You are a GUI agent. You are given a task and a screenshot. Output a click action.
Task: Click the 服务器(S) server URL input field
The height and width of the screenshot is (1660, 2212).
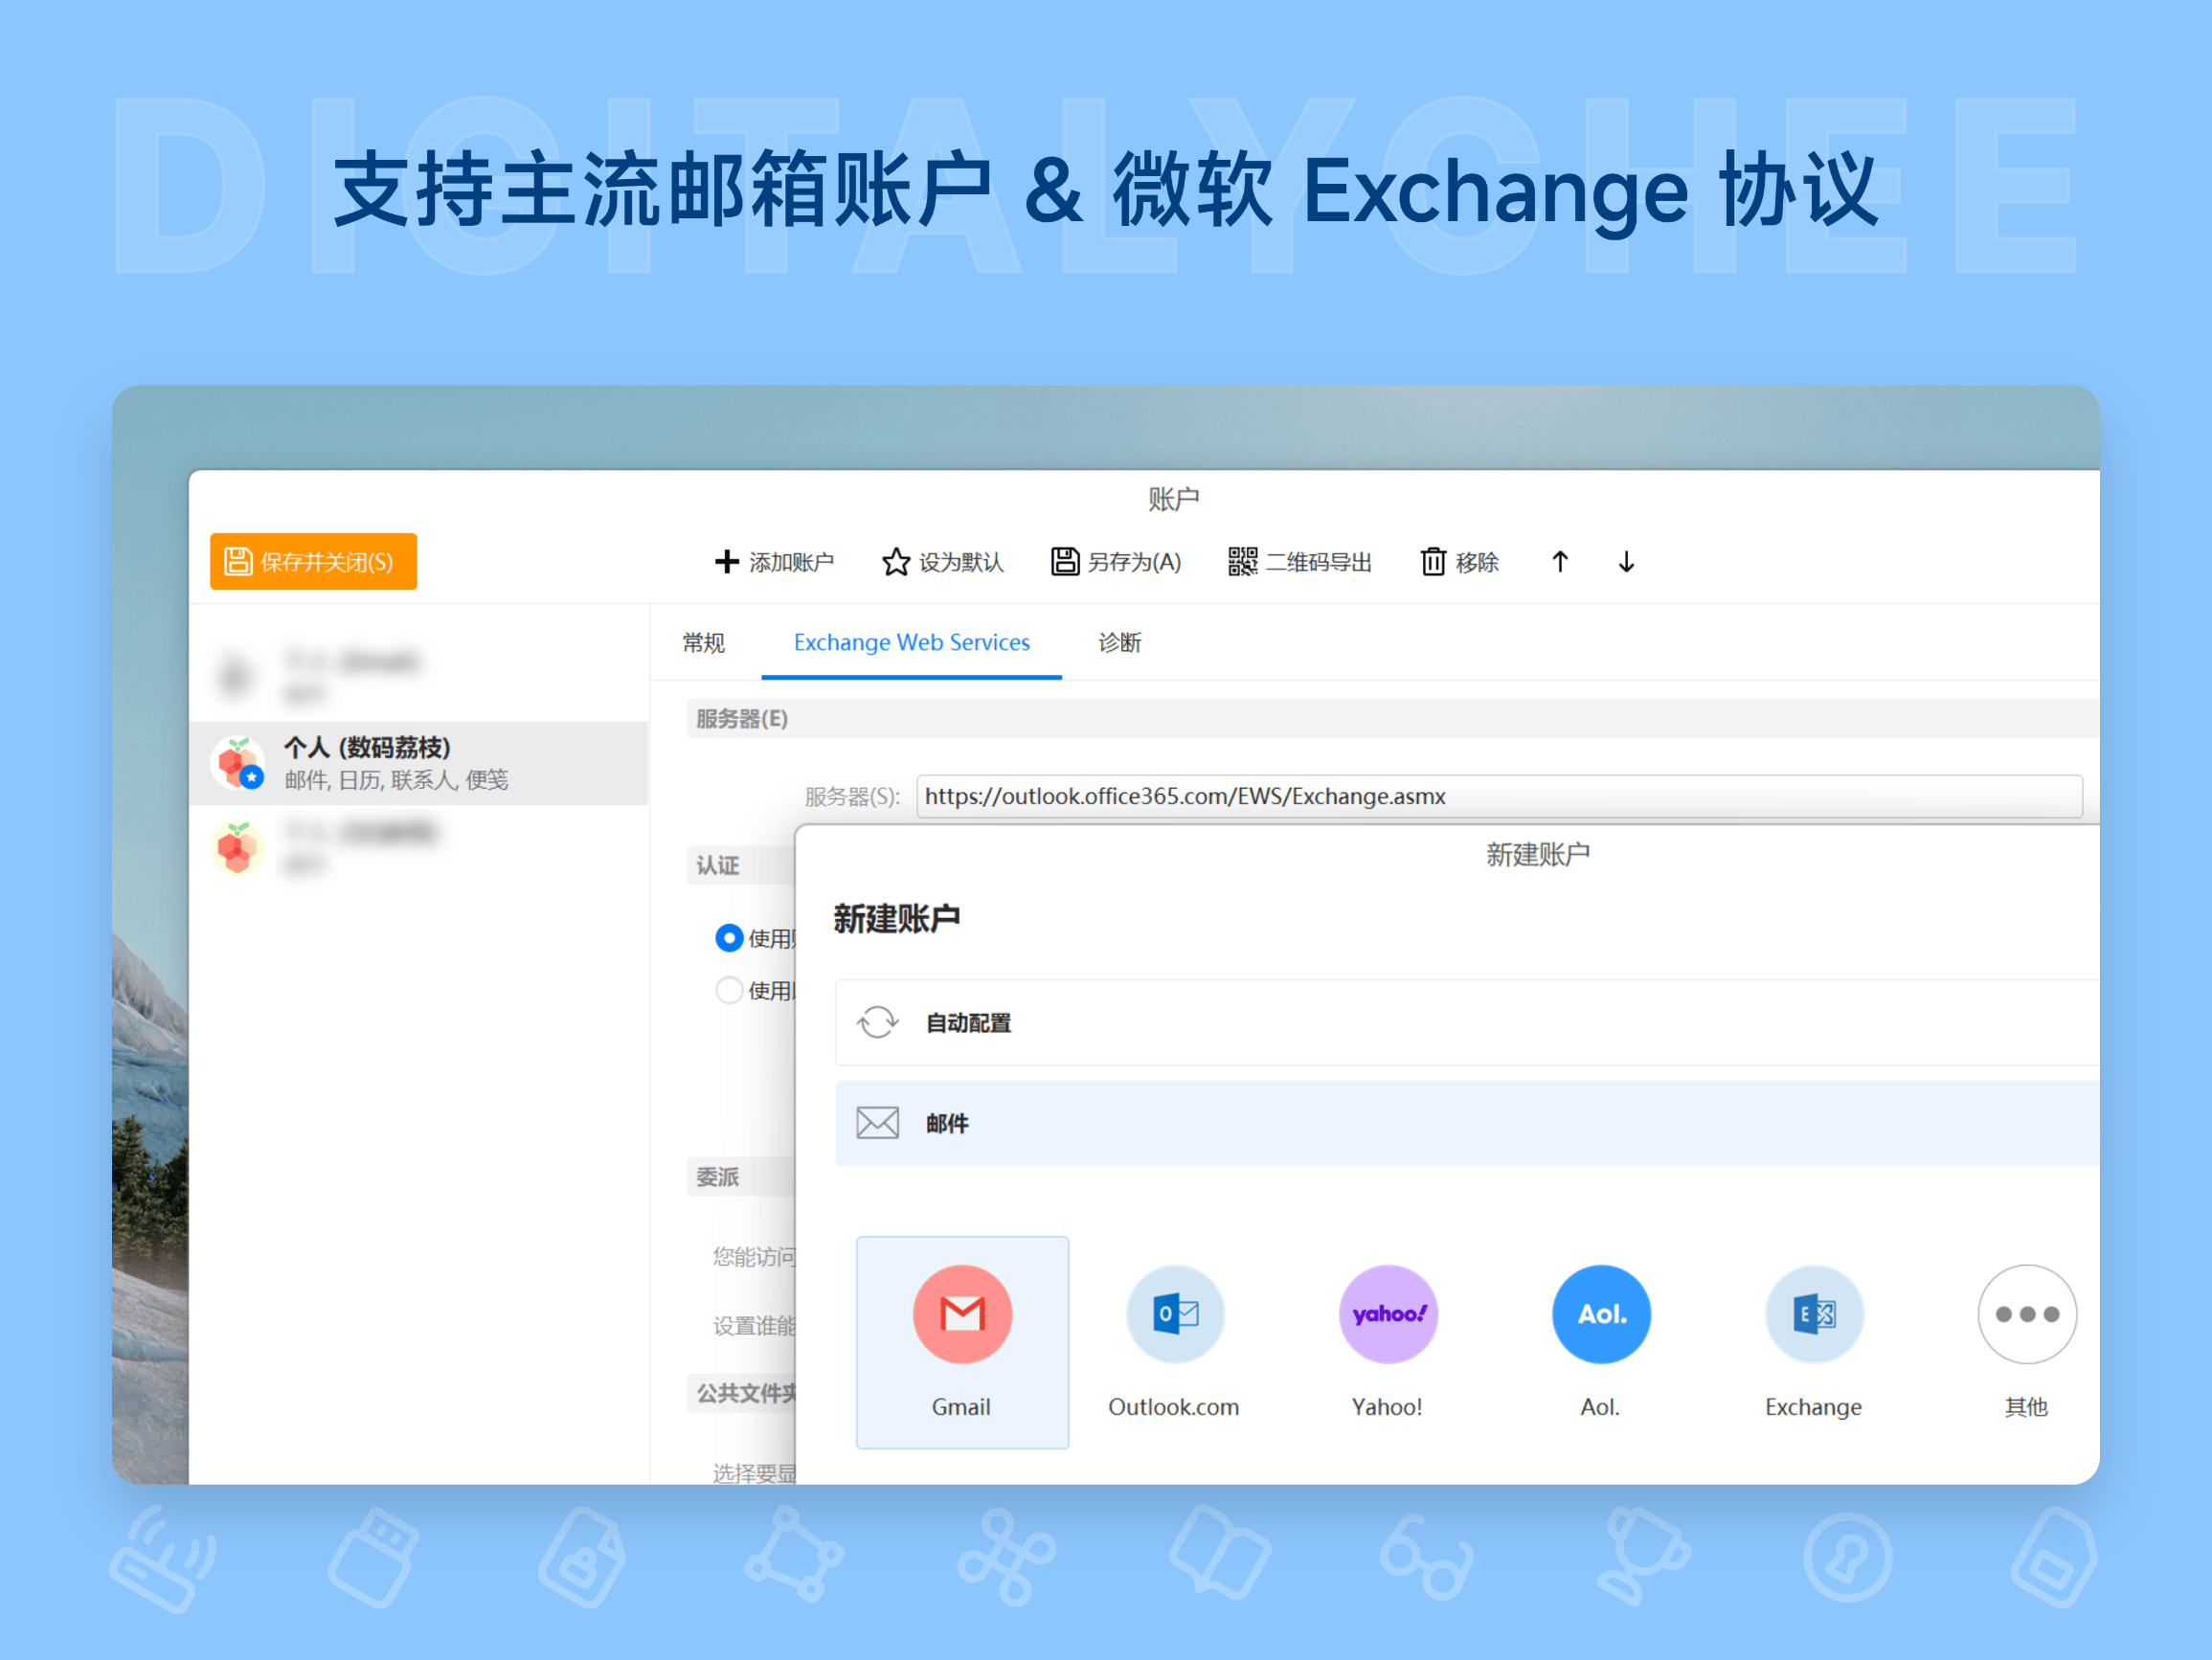click(x=1400, y=796)
